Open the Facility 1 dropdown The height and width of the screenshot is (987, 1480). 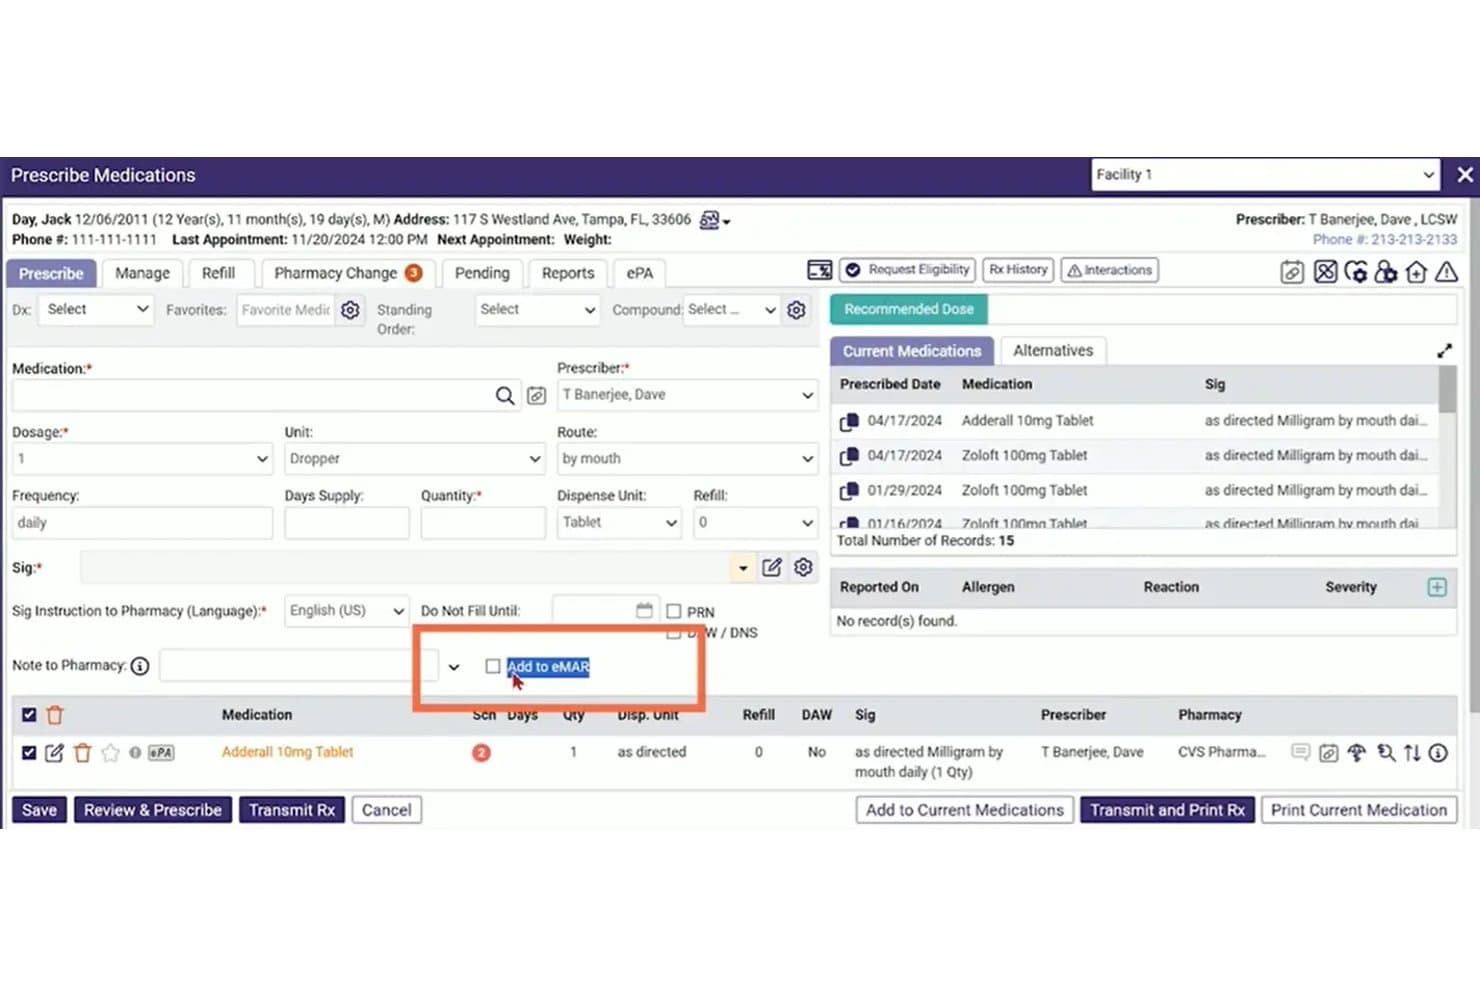[x=1265, y=175]
